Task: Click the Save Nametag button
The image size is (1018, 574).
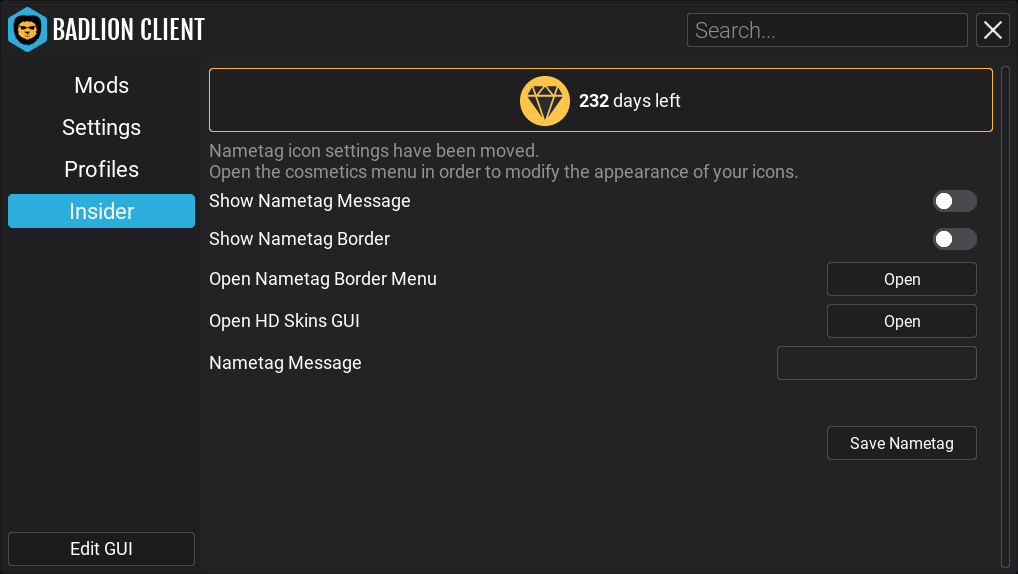Action: [x=902, y=443]
